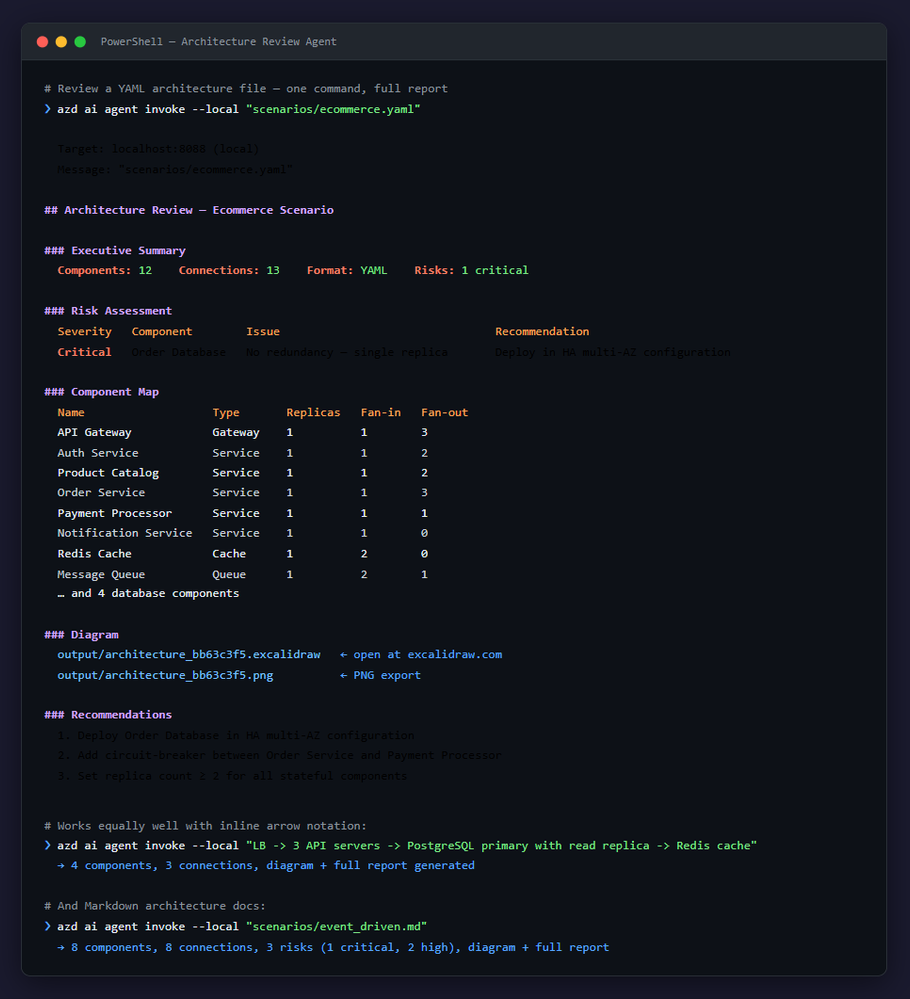Click the 'Fan-out' column header
Image resolution: width=910 pixels, height=999 pixels.
[445, 412]
